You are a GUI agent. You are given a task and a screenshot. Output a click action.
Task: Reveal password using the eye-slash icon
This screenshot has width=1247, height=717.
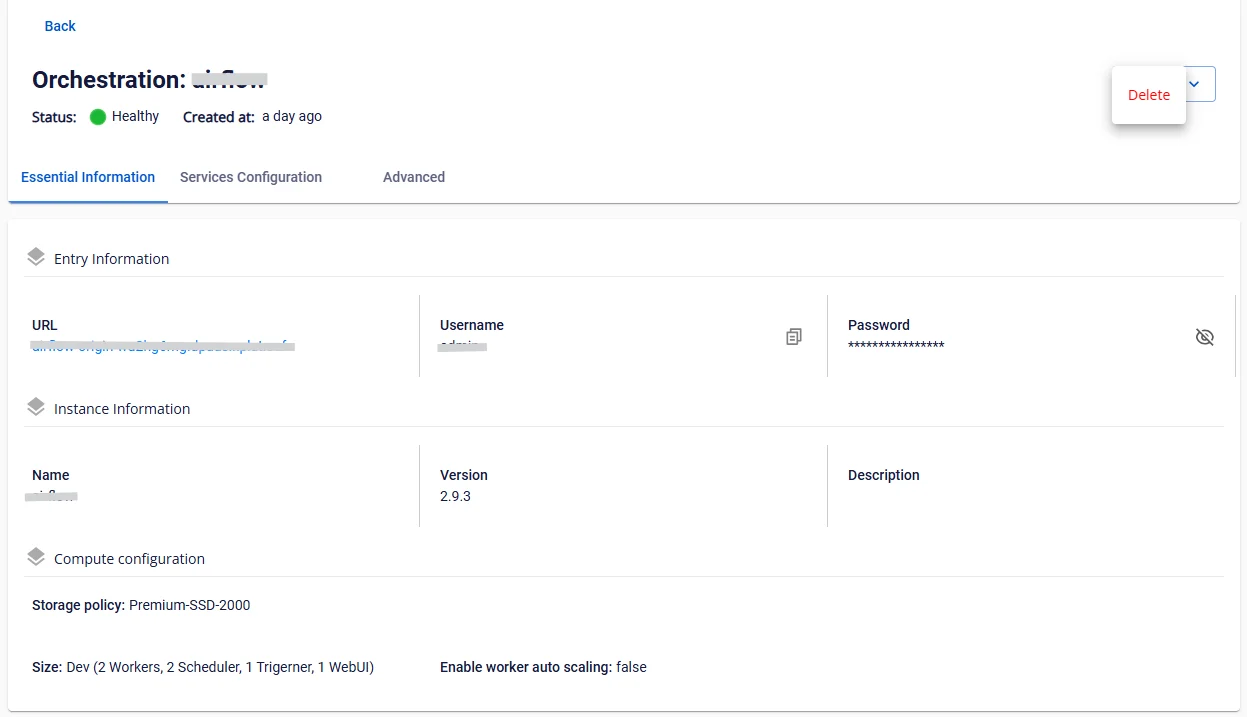tap(1205, 337)
